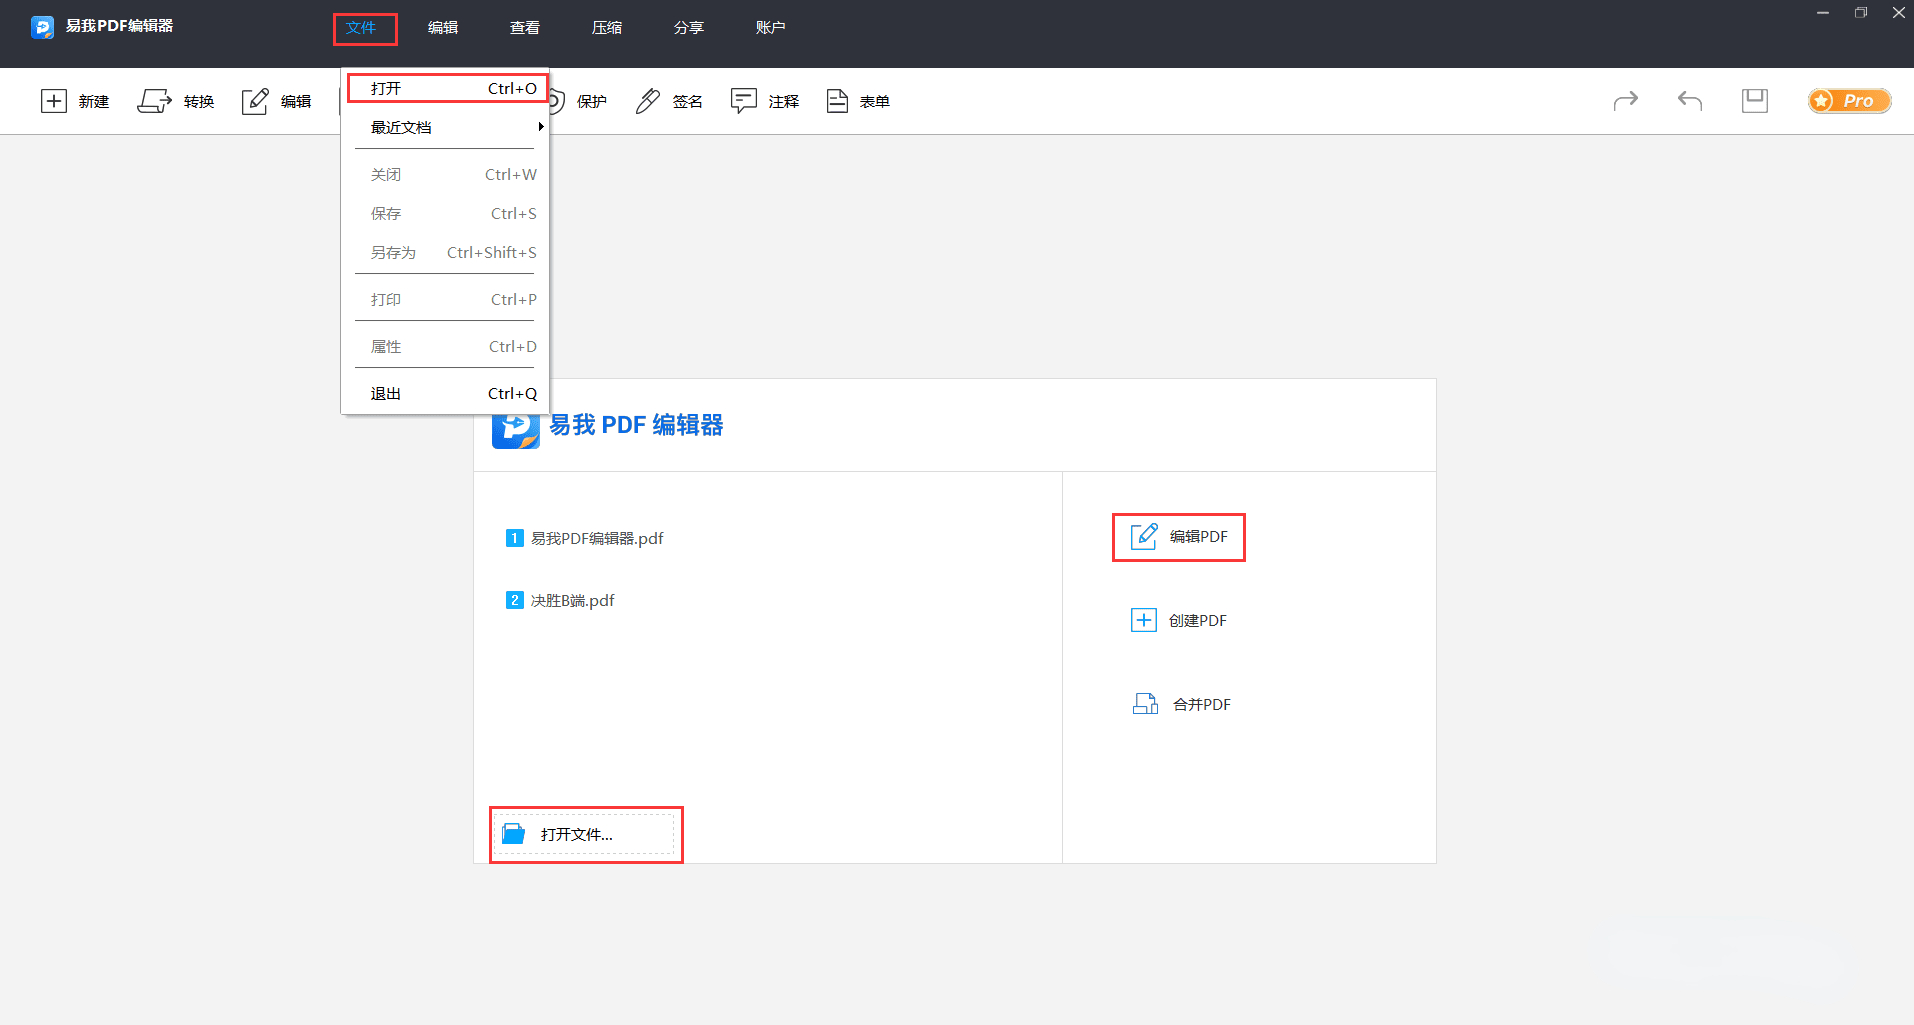The width and height of the screenshot is (1914, 1025).
Task: Click the undo arrow icon
Action: (x=1690, y=100)
